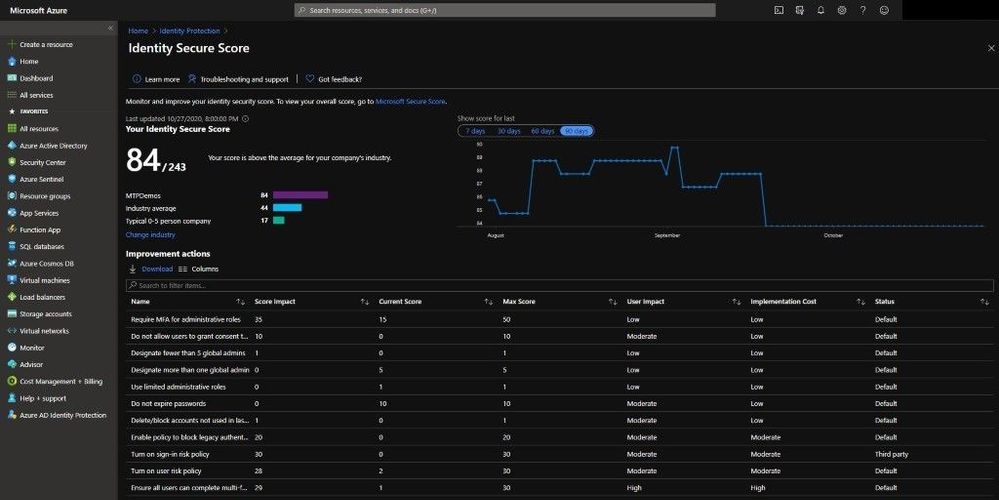Viewport: 999px width, 500px height.
Task: Open Columns chooser
Action: 199,269
